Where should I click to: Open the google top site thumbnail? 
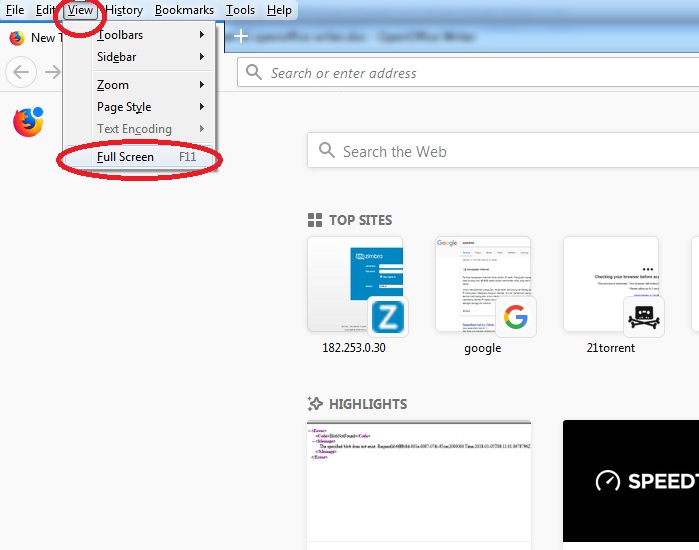[483, 284]
